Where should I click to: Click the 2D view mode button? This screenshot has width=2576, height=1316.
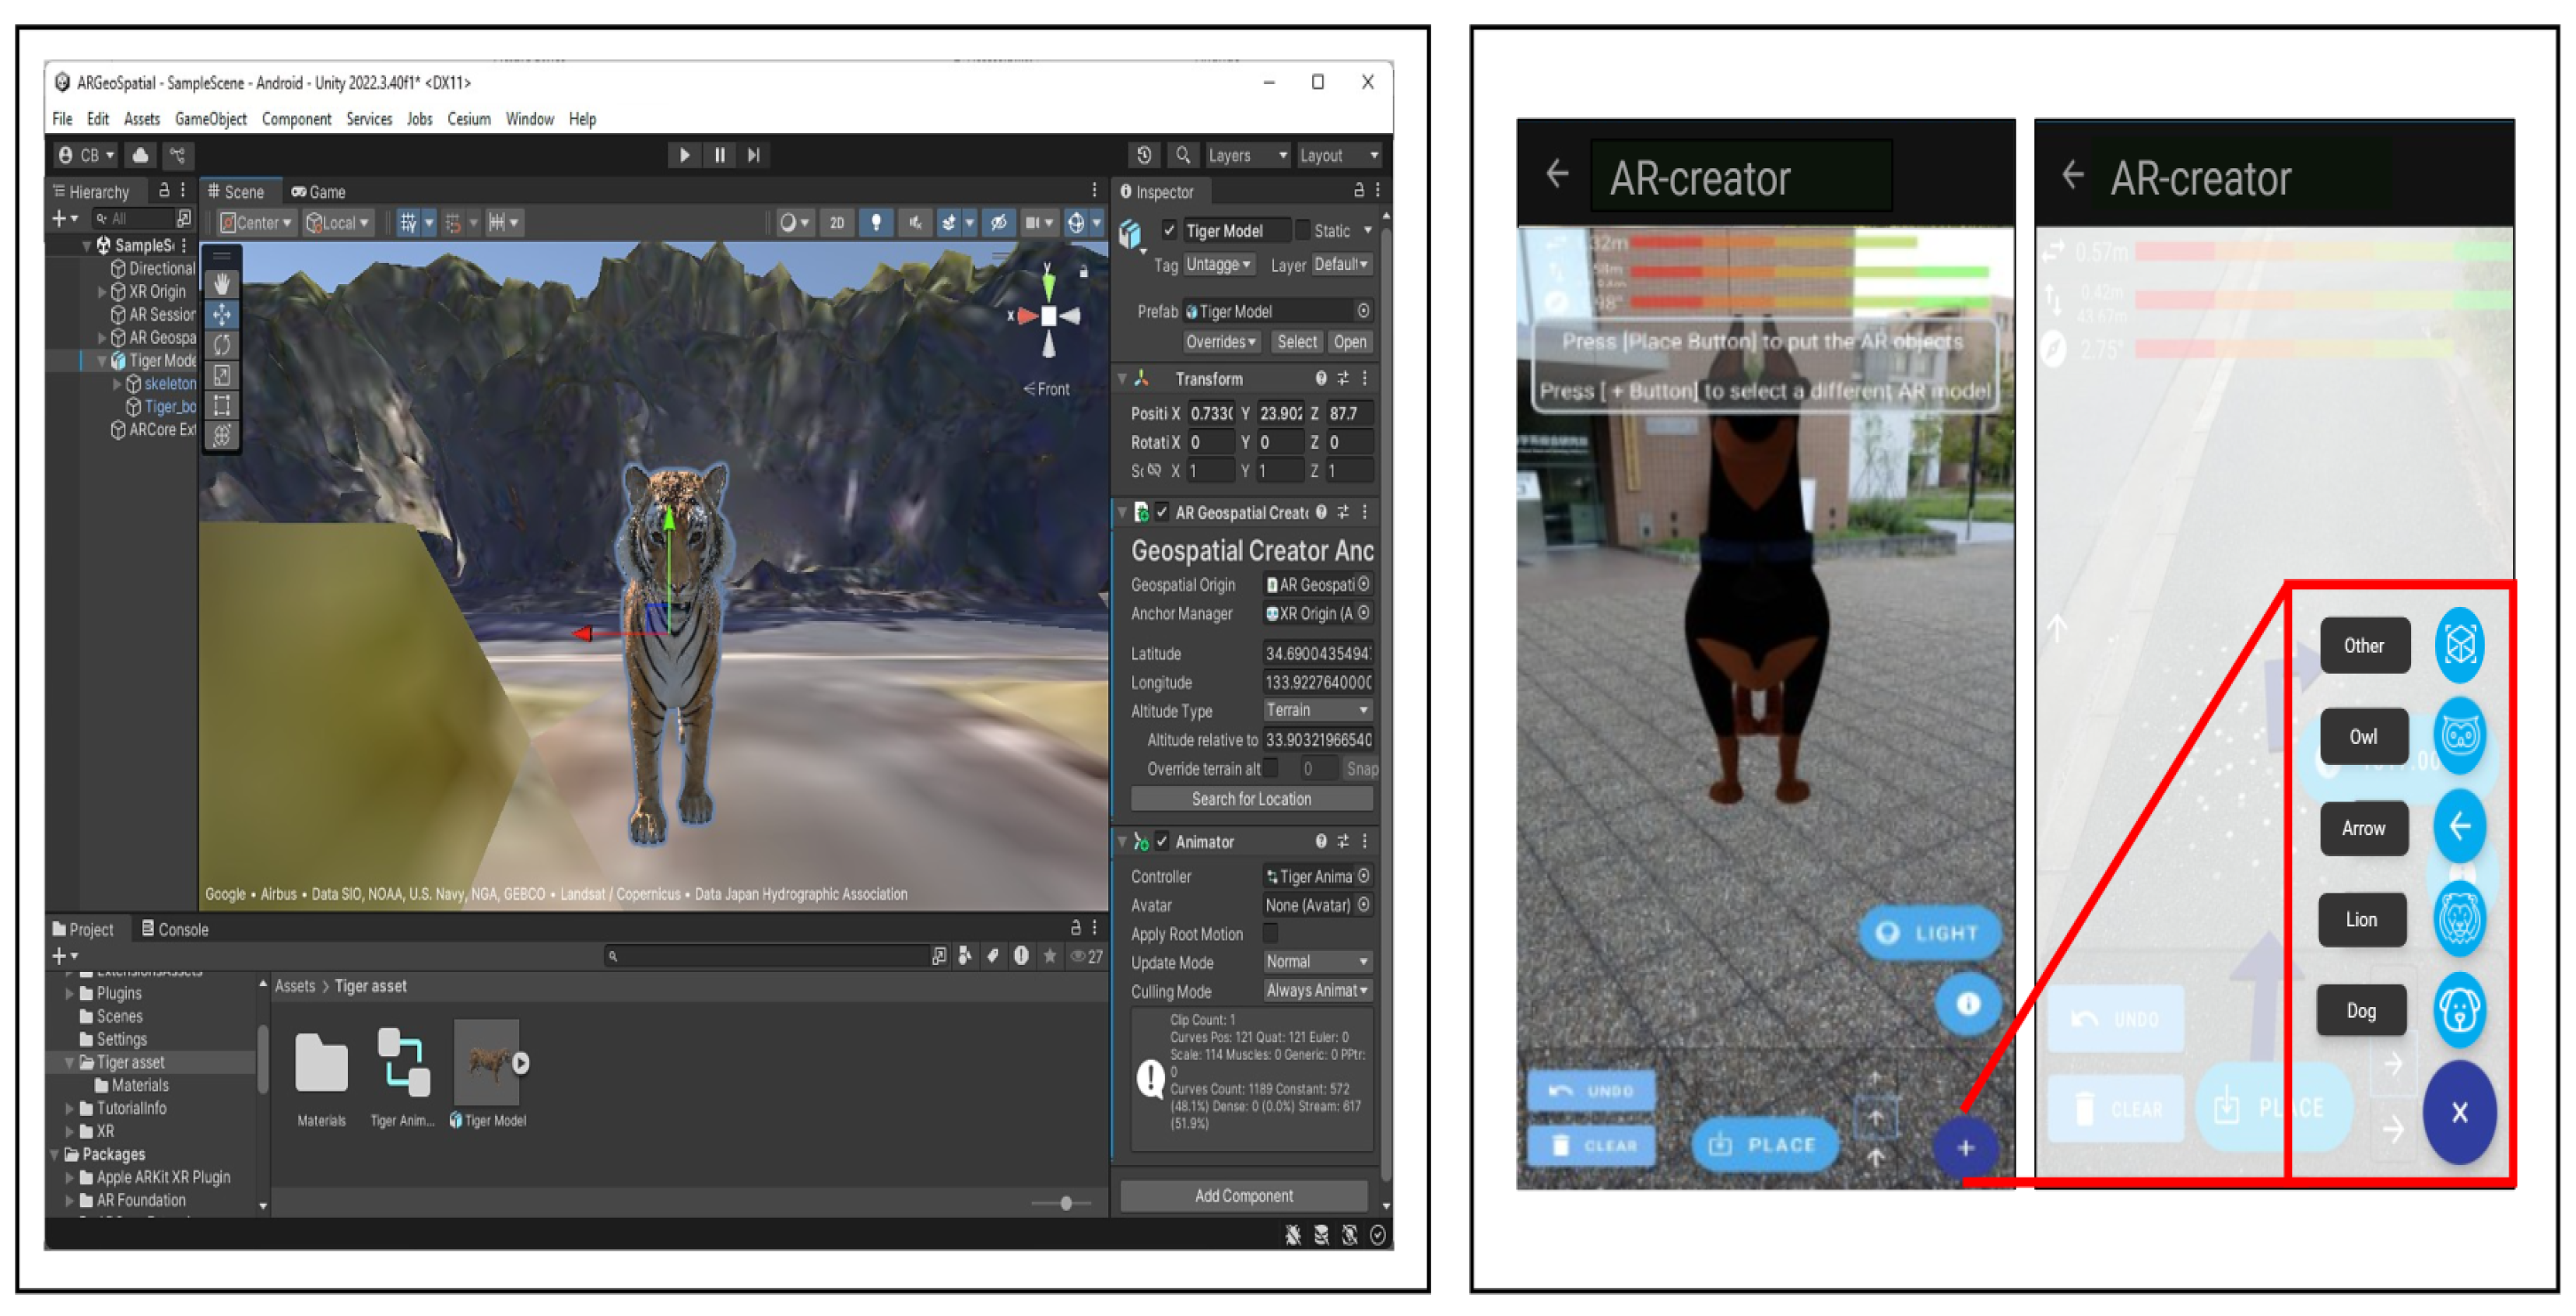837,222
